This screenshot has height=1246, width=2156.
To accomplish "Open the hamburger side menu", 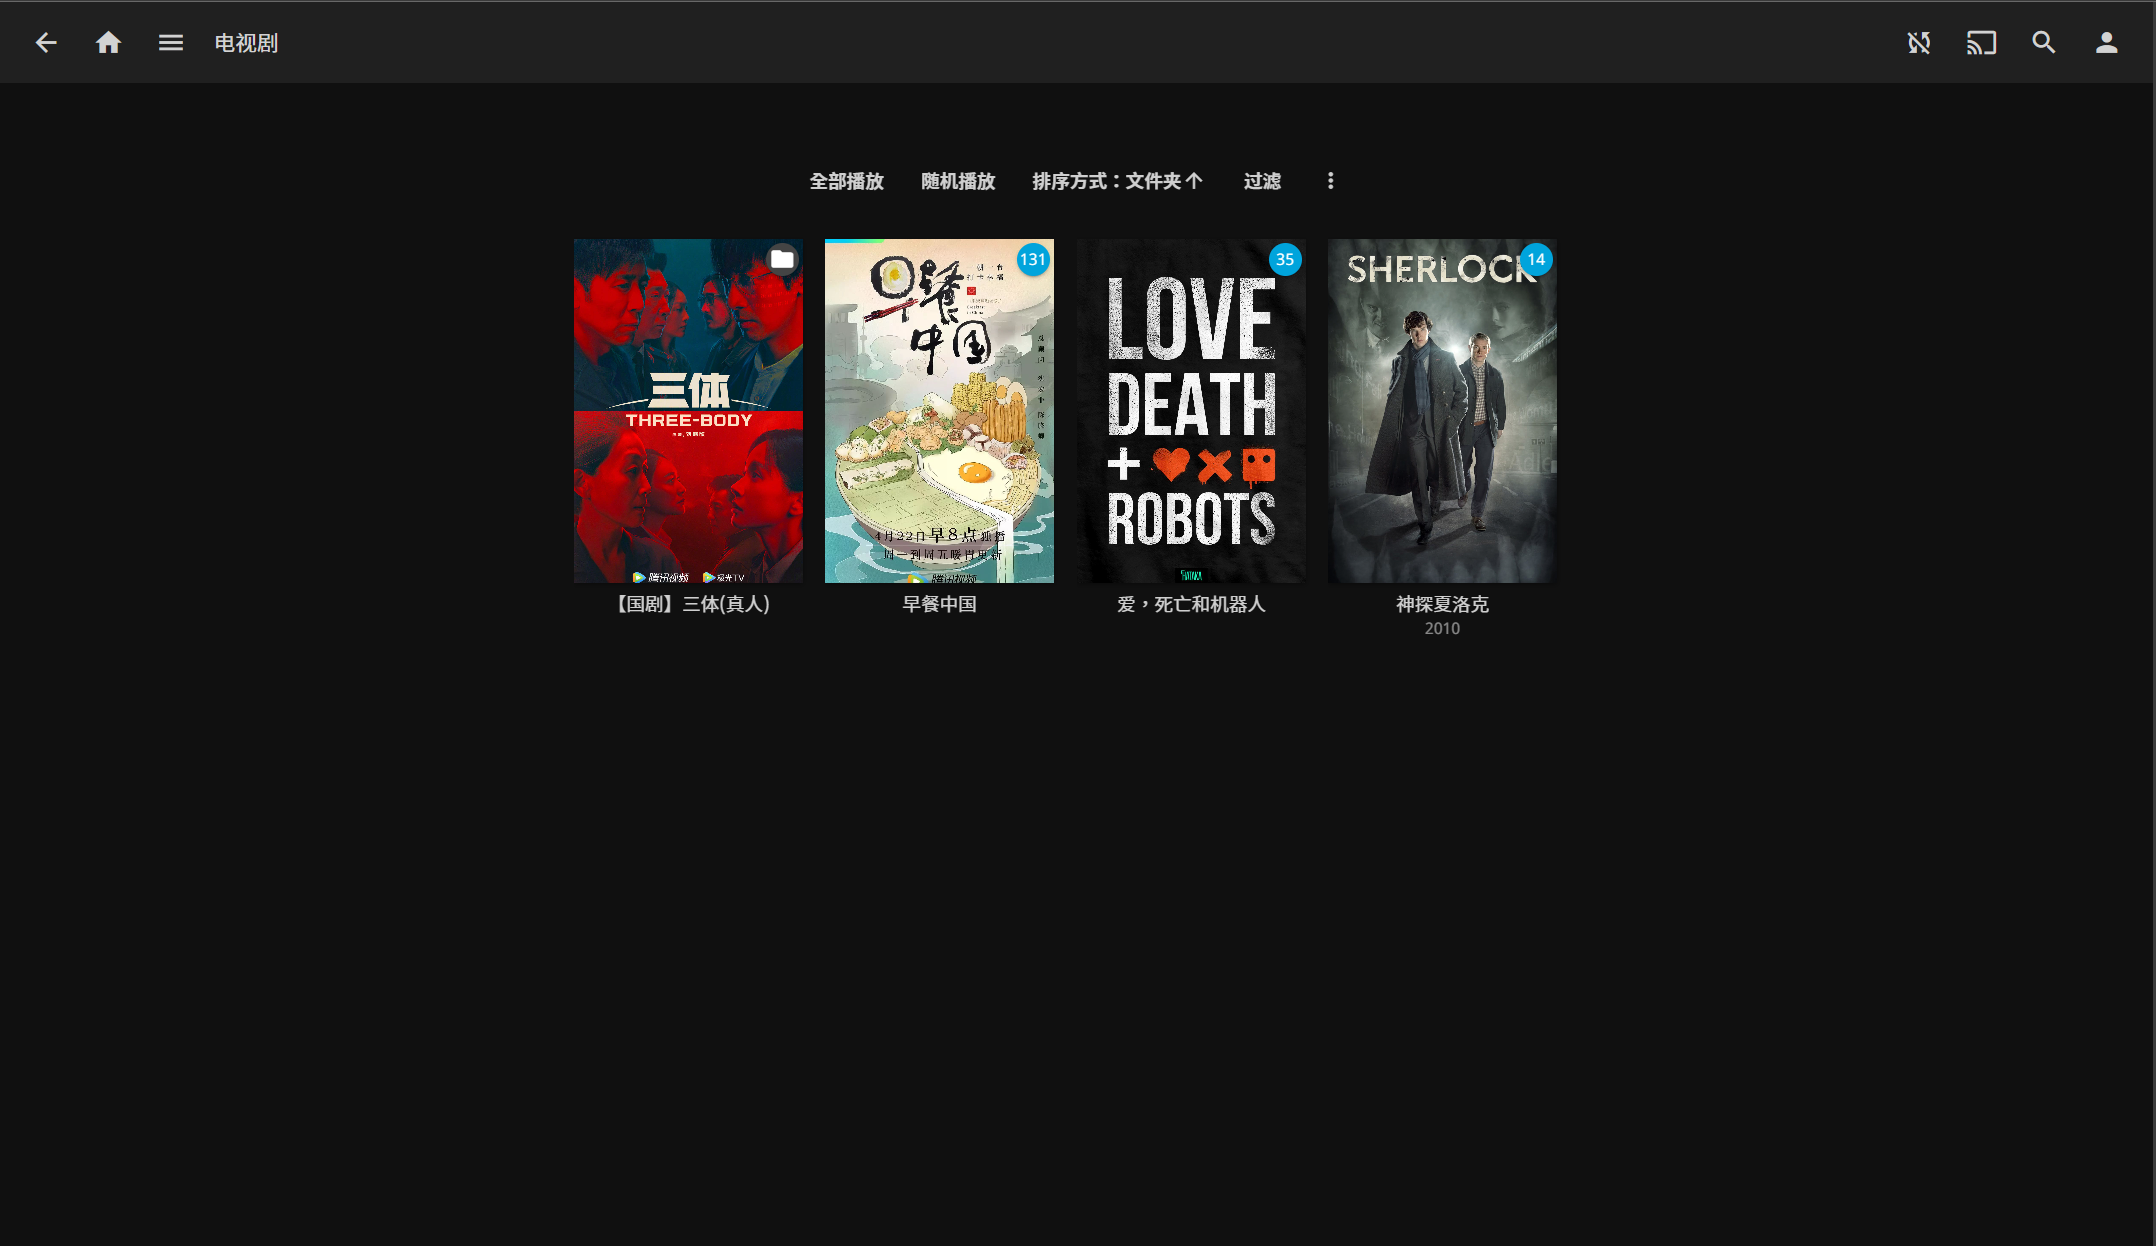I will click(170, 43).
